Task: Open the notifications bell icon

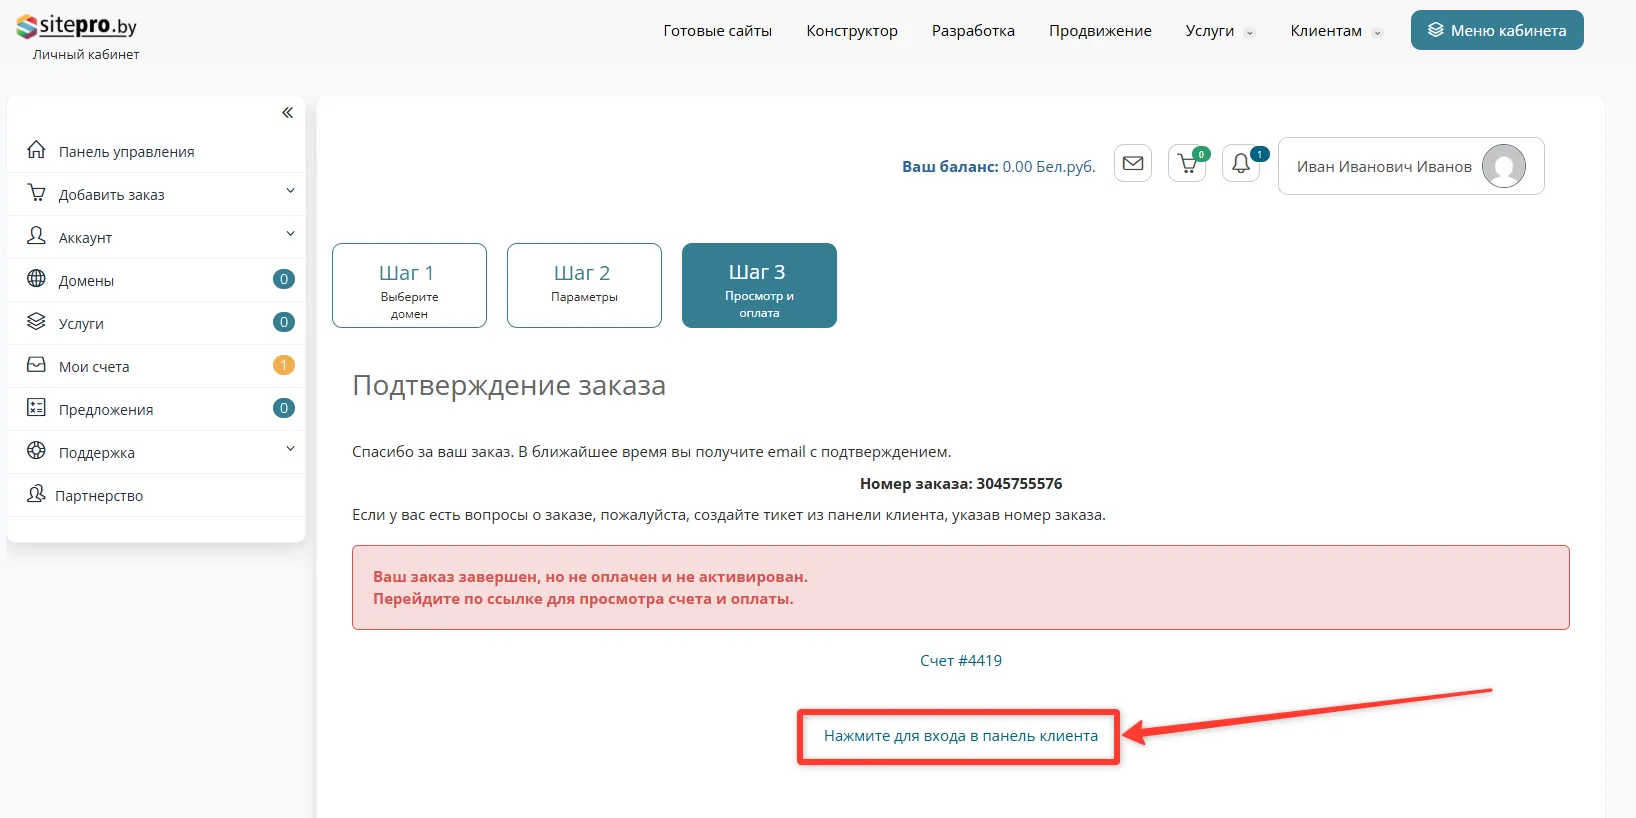Action: 1241,164
